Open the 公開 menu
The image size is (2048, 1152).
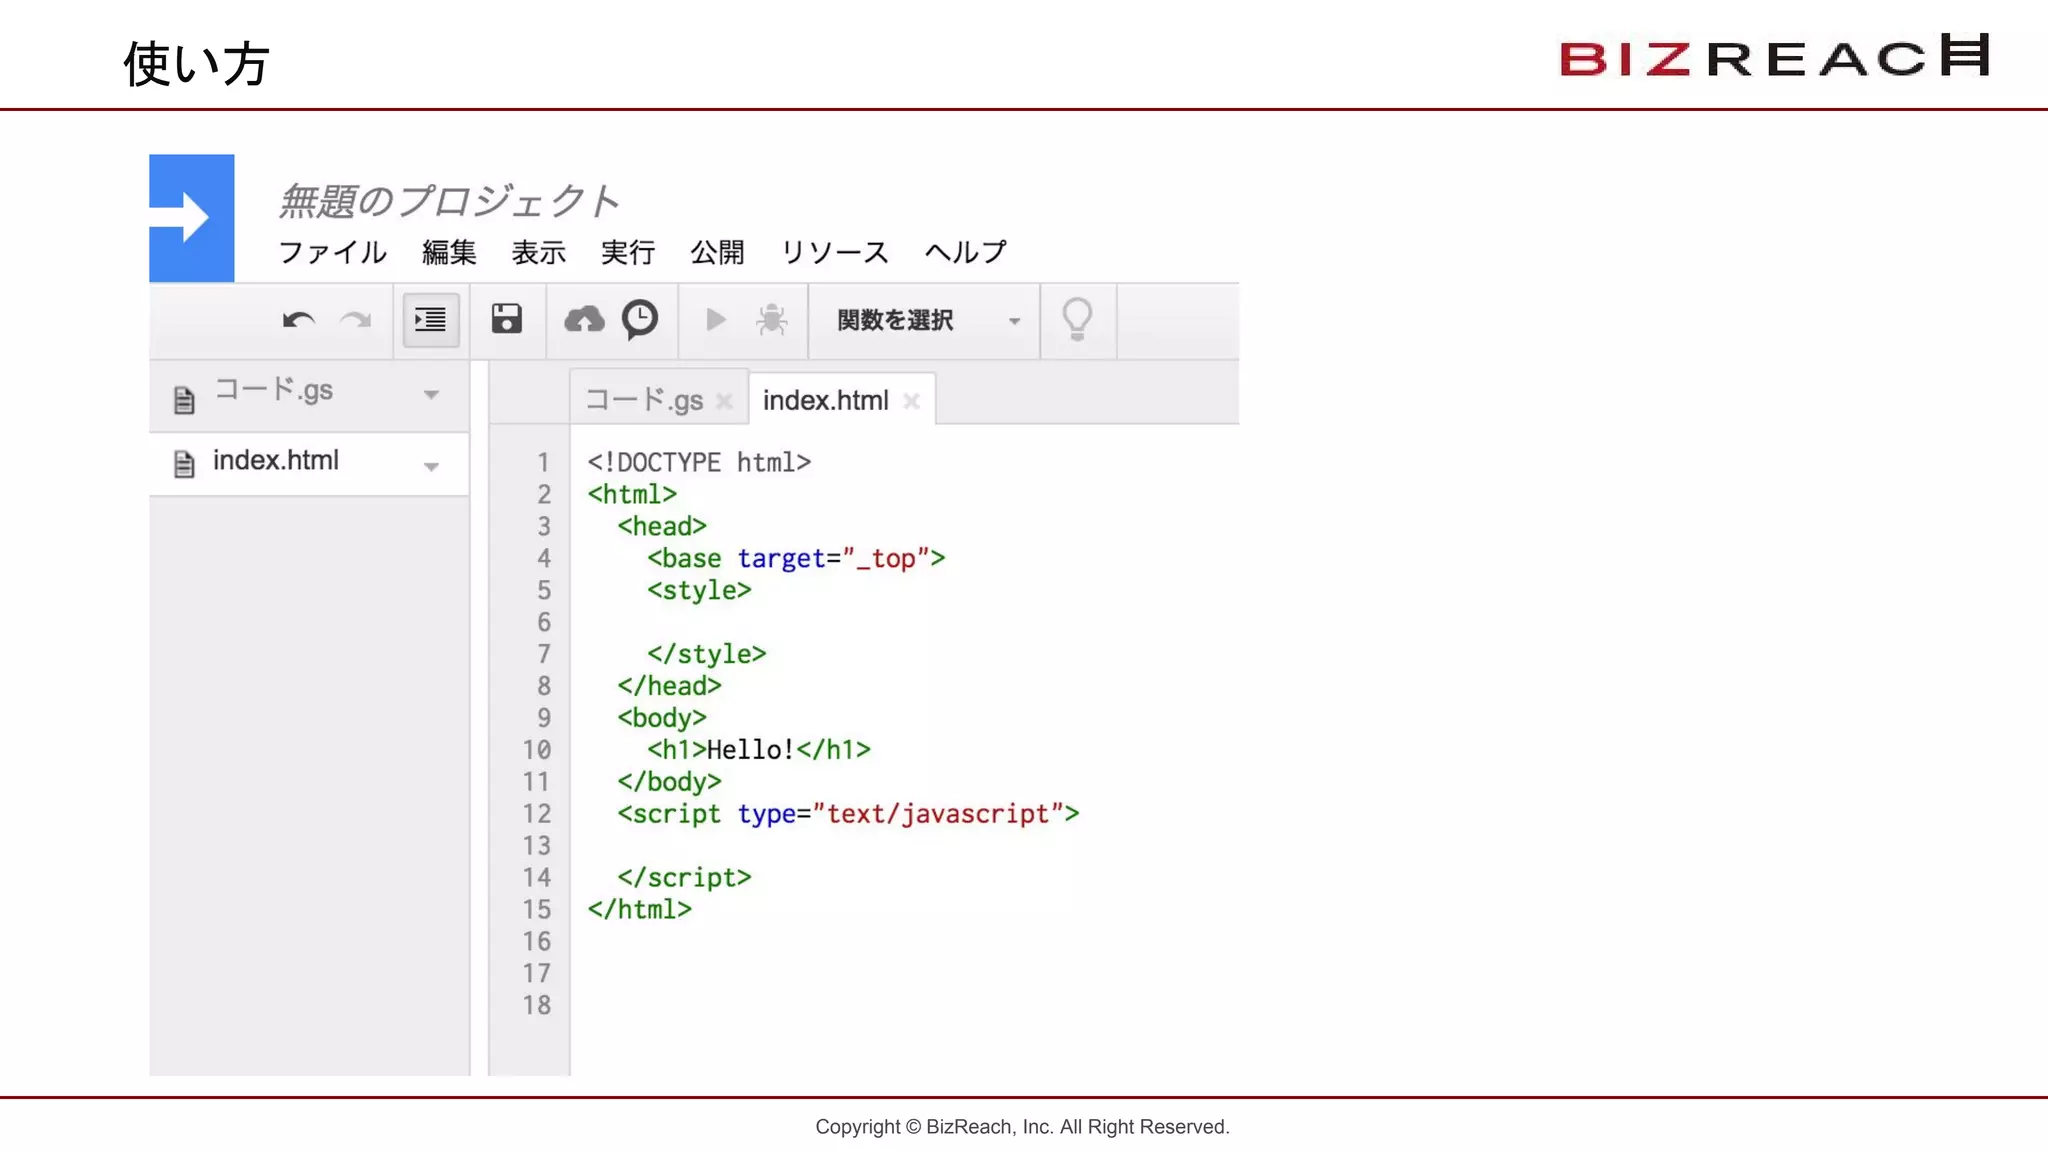[717, 252]
